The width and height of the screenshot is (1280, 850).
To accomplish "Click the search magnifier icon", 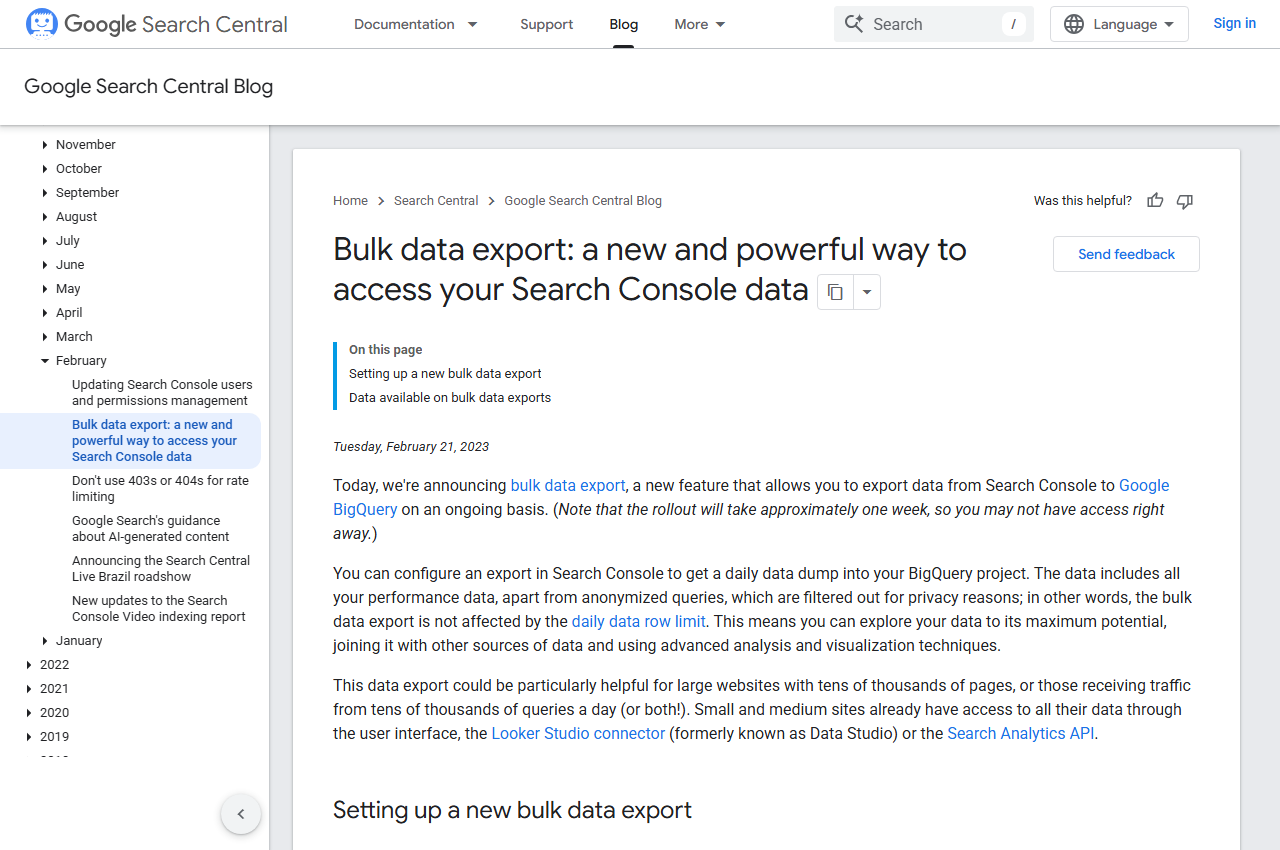I will (853, 24).
